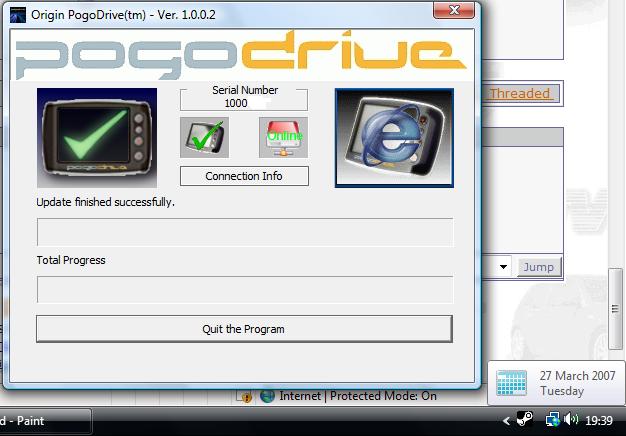This screenshot has width=626, height=436.
Task: Click the Online network status icon
Action: point(283,137)
